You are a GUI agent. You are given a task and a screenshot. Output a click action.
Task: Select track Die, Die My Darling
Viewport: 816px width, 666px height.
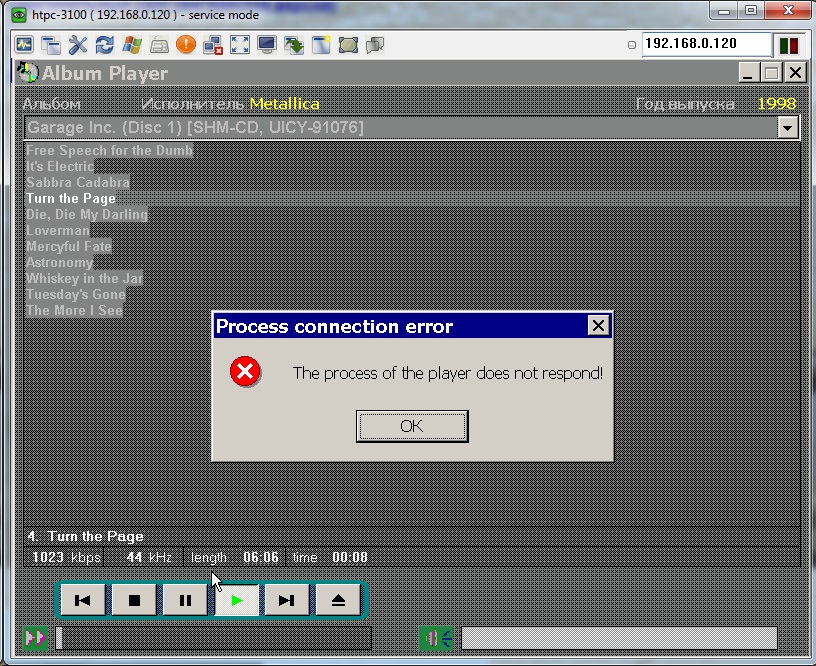(86, 214)
